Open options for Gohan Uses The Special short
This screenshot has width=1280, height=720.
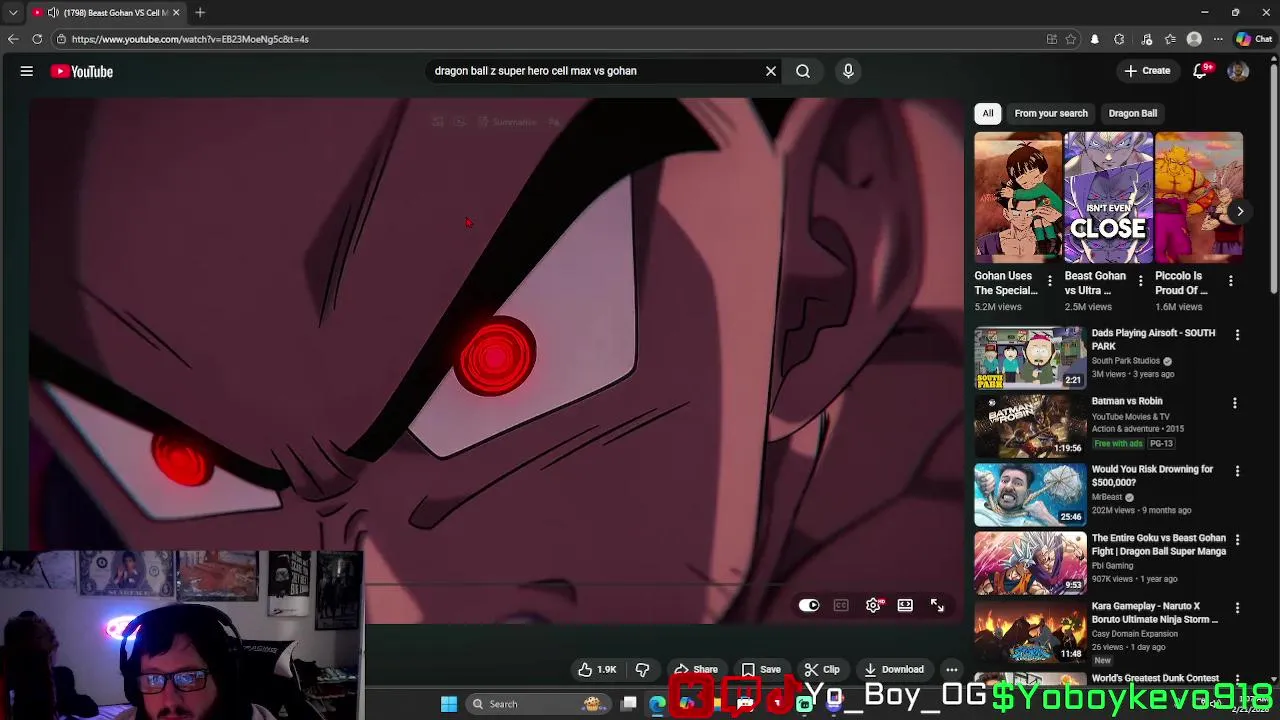(1049, 282)
